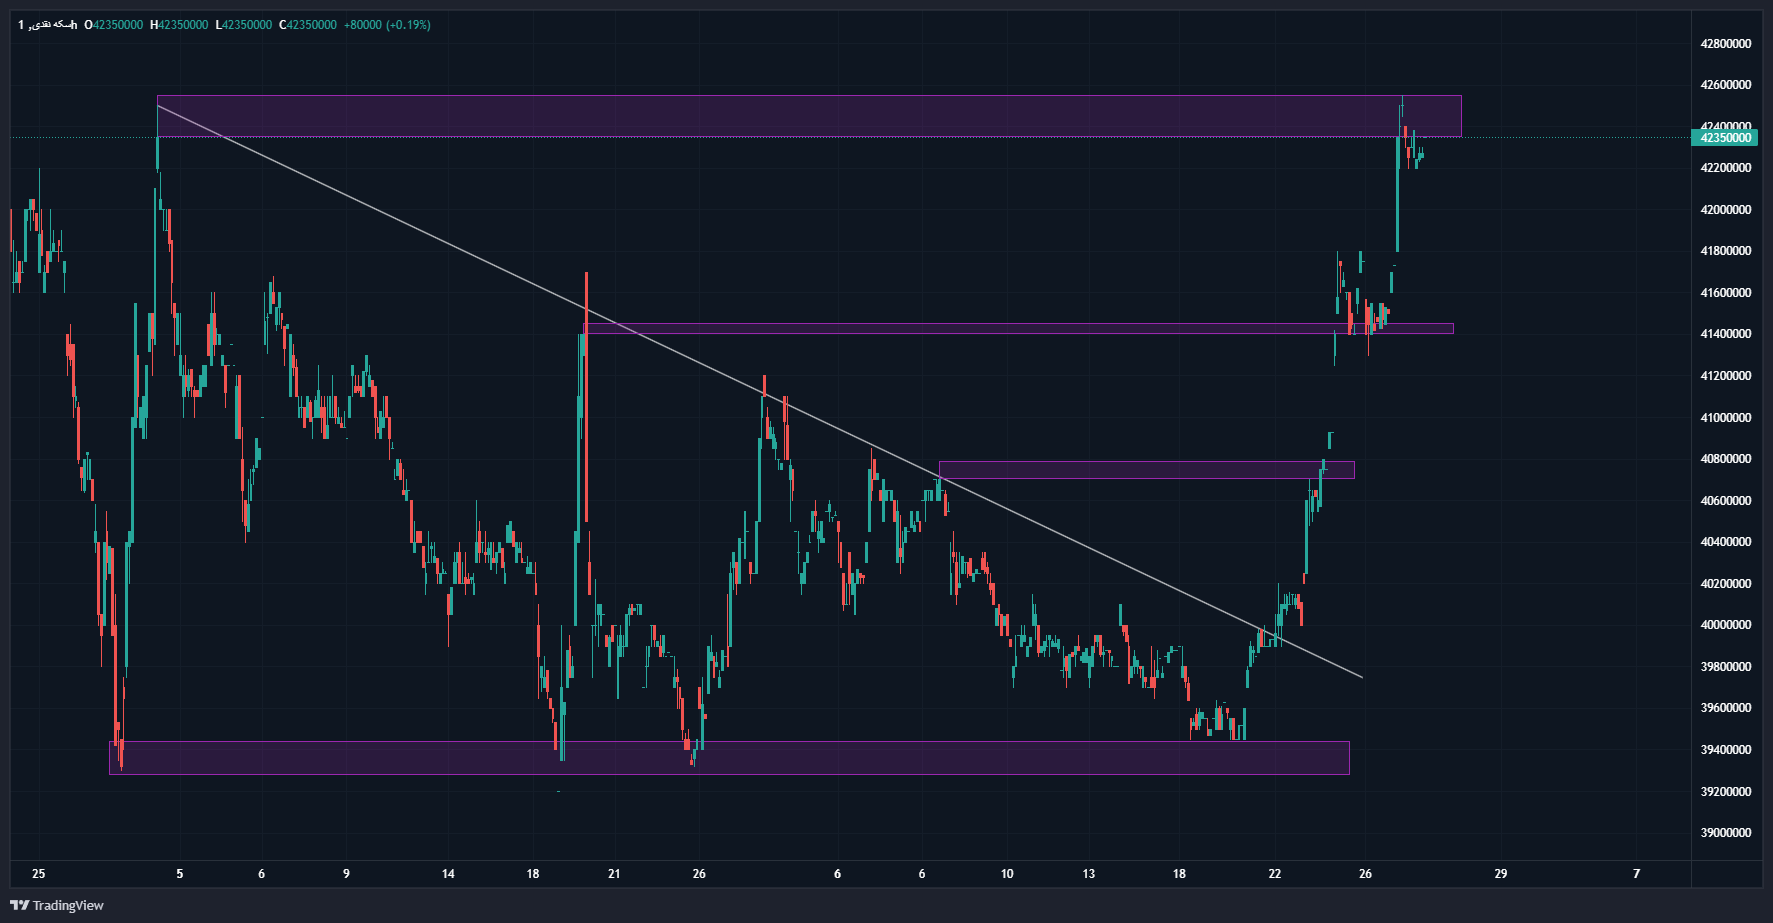Click the open price value in legend

click(117, 25)
